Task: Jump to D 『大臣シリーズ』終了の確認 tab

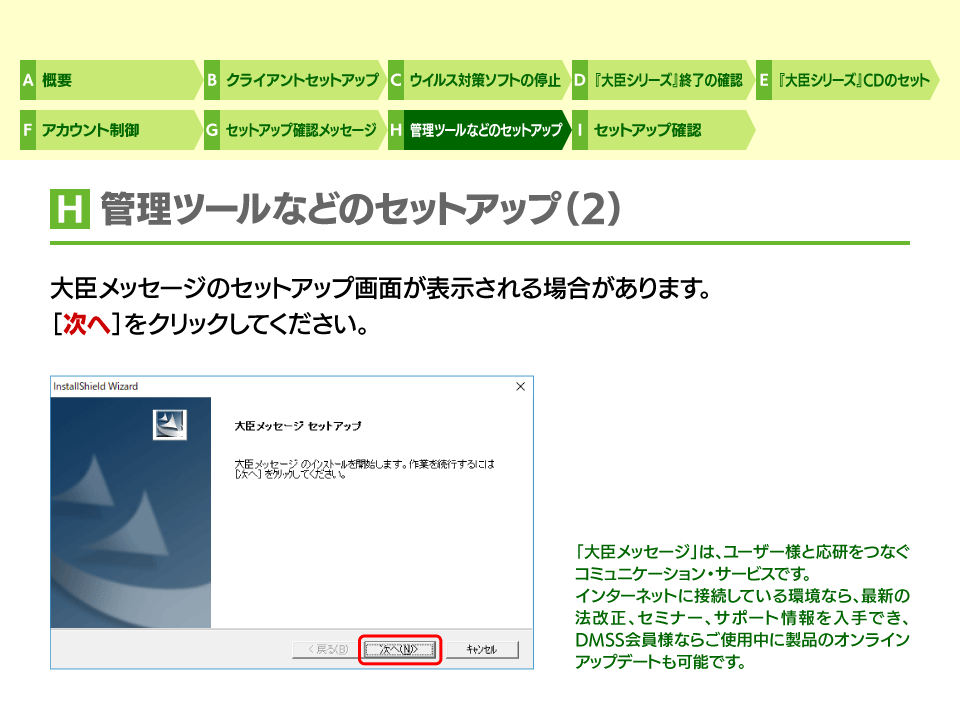Action: pyautogui.click(x=660, y=80)
